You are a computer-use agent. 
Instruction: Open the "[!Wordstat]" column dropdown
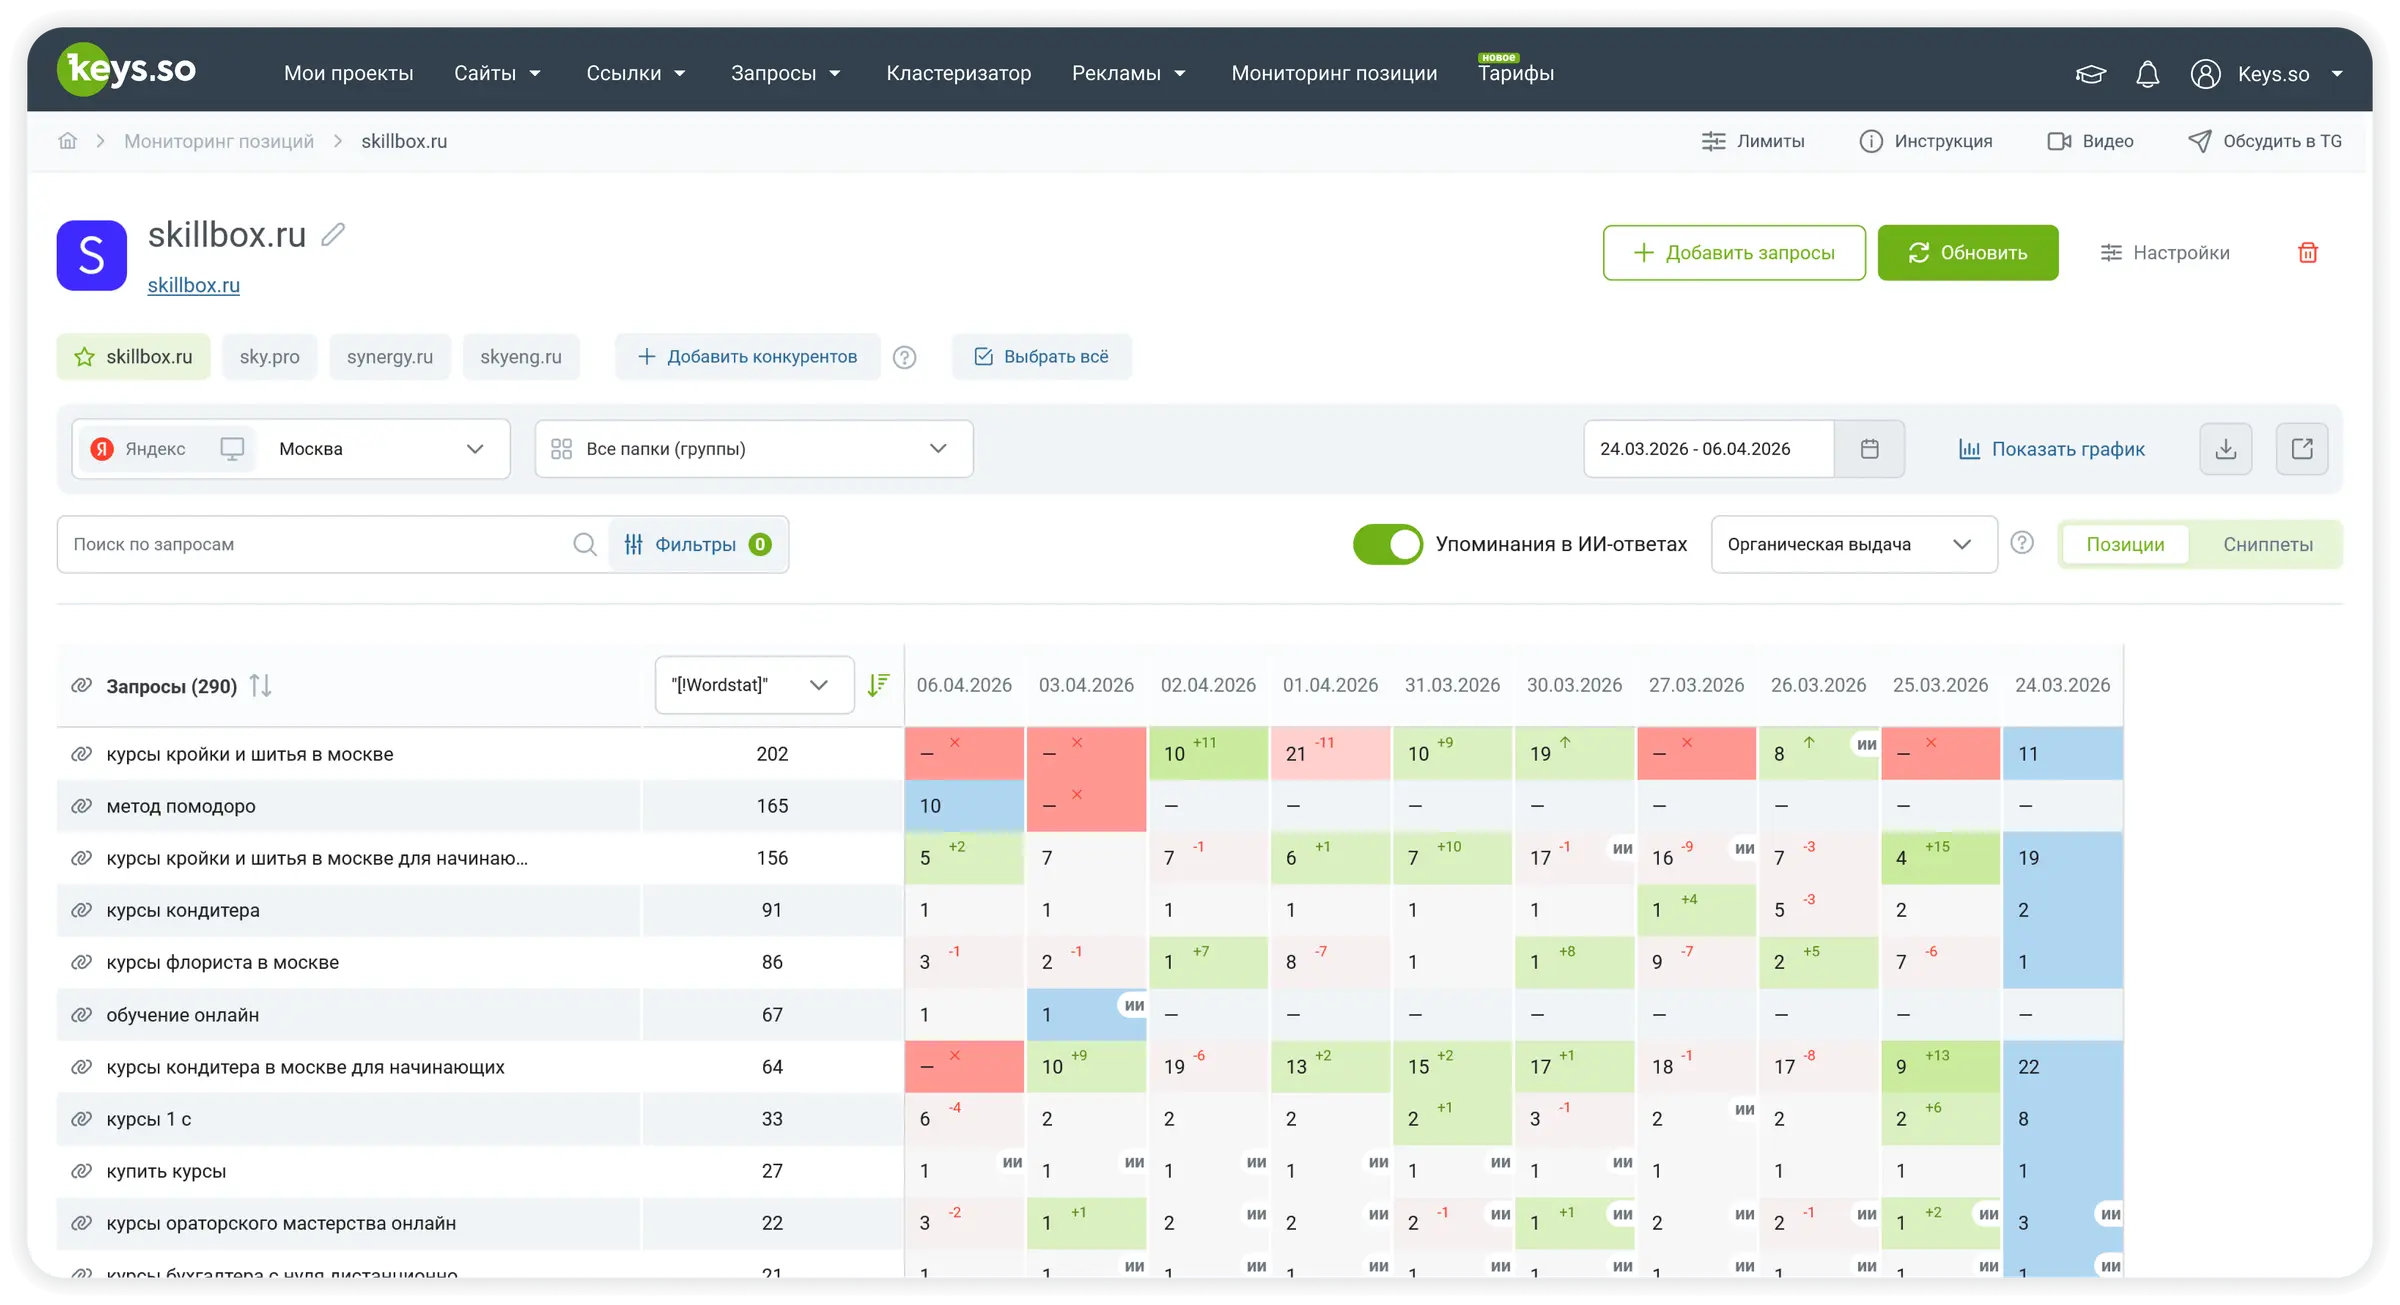click(754, 685)
